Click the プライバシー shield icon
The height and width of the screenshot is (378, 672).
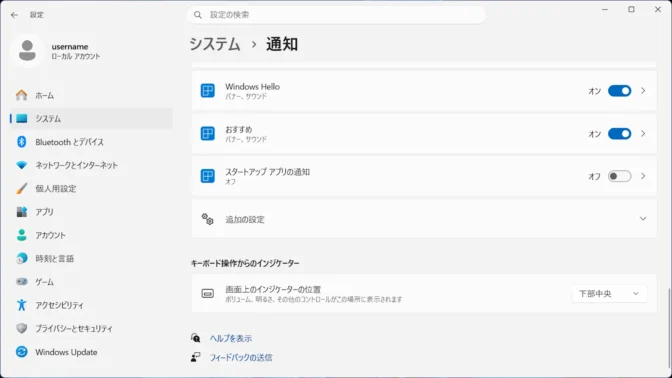tap(21, 328)
